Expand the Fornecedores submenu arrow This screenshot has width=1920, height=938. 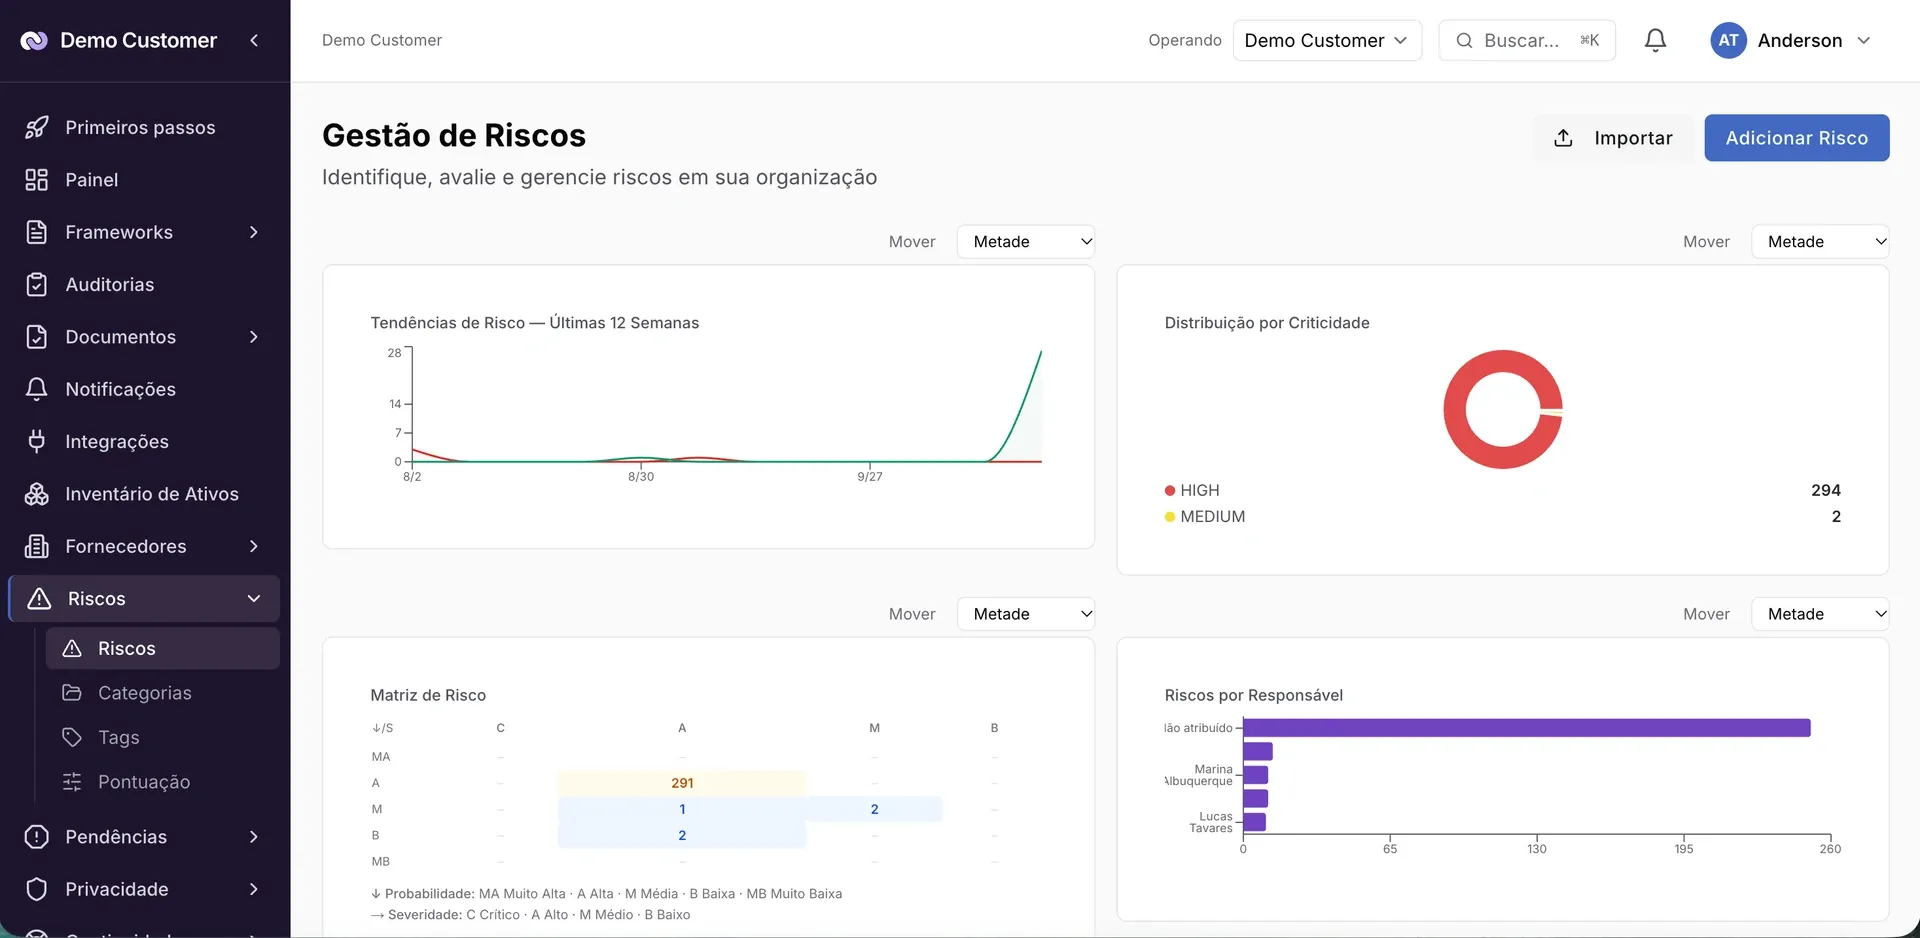click(254, 546)
